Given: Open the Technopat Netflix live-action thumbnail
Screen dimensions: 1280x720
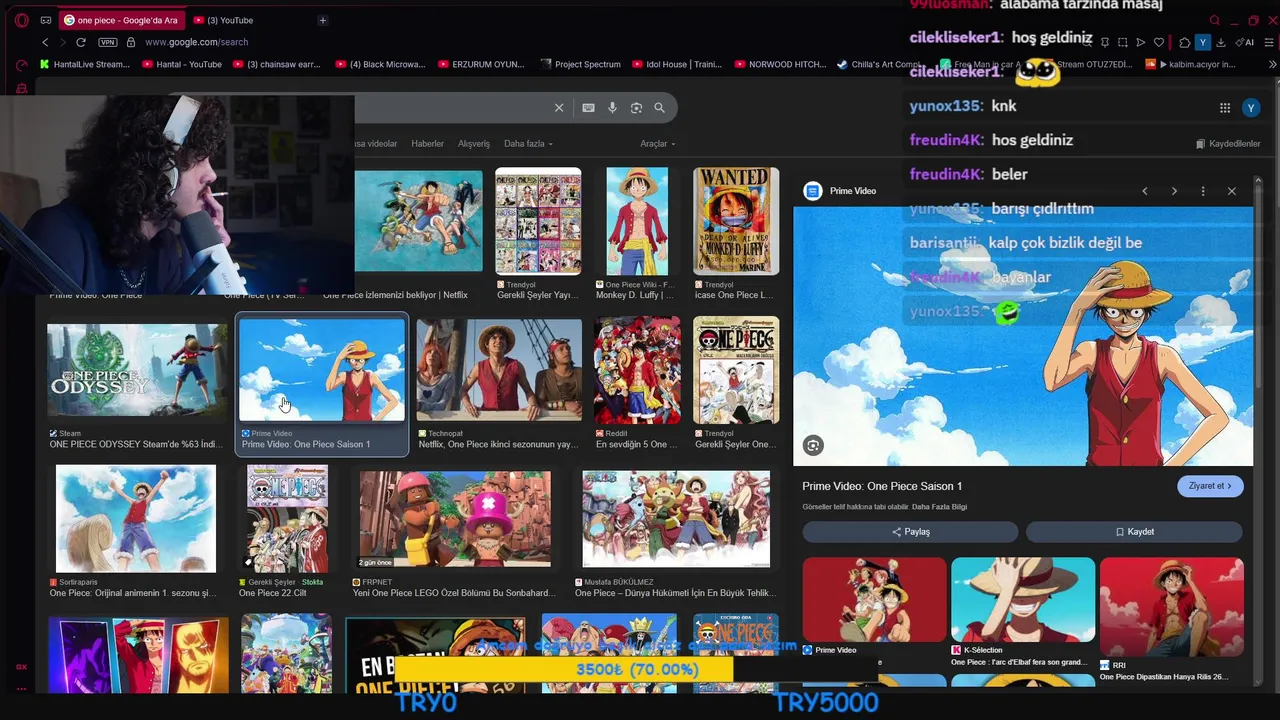Looking at the screenshot, I should pyautogui.click(x=499, y=370).
